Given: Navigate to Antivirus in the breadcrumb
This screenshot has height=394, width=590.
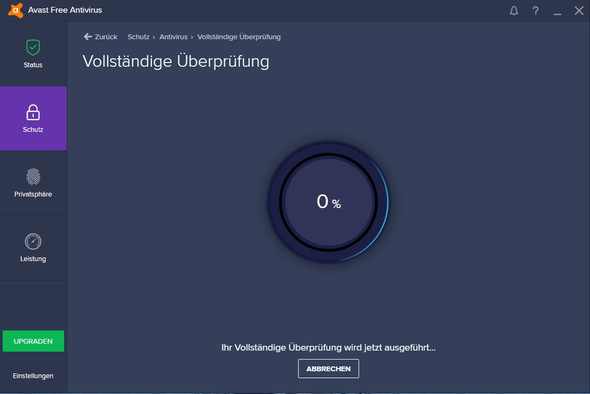Looking at the screenshot, I should click(173, 37).
